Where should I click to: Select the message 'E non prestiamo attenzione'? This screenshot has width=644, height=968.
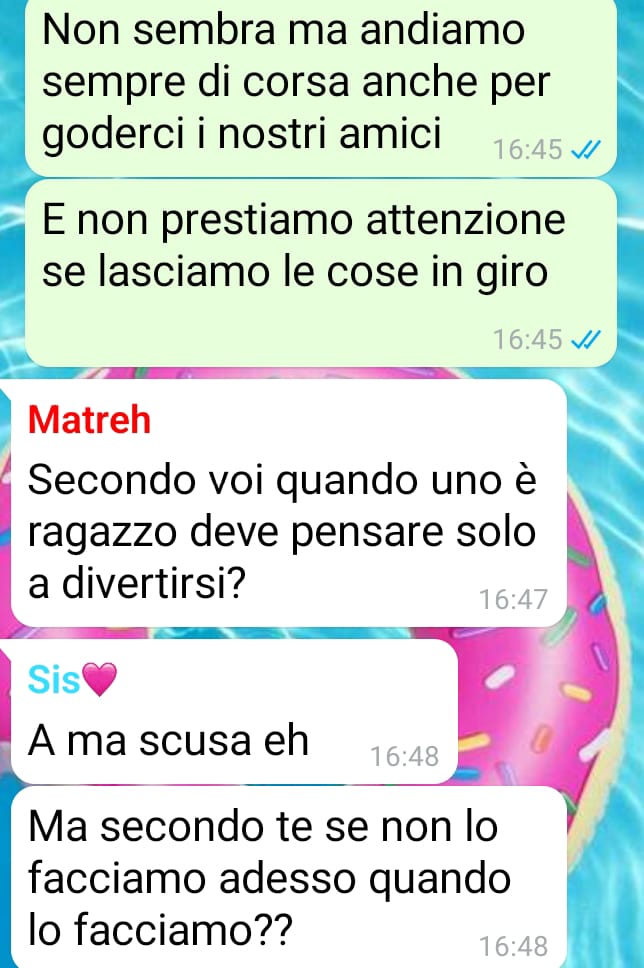point(320,273)
